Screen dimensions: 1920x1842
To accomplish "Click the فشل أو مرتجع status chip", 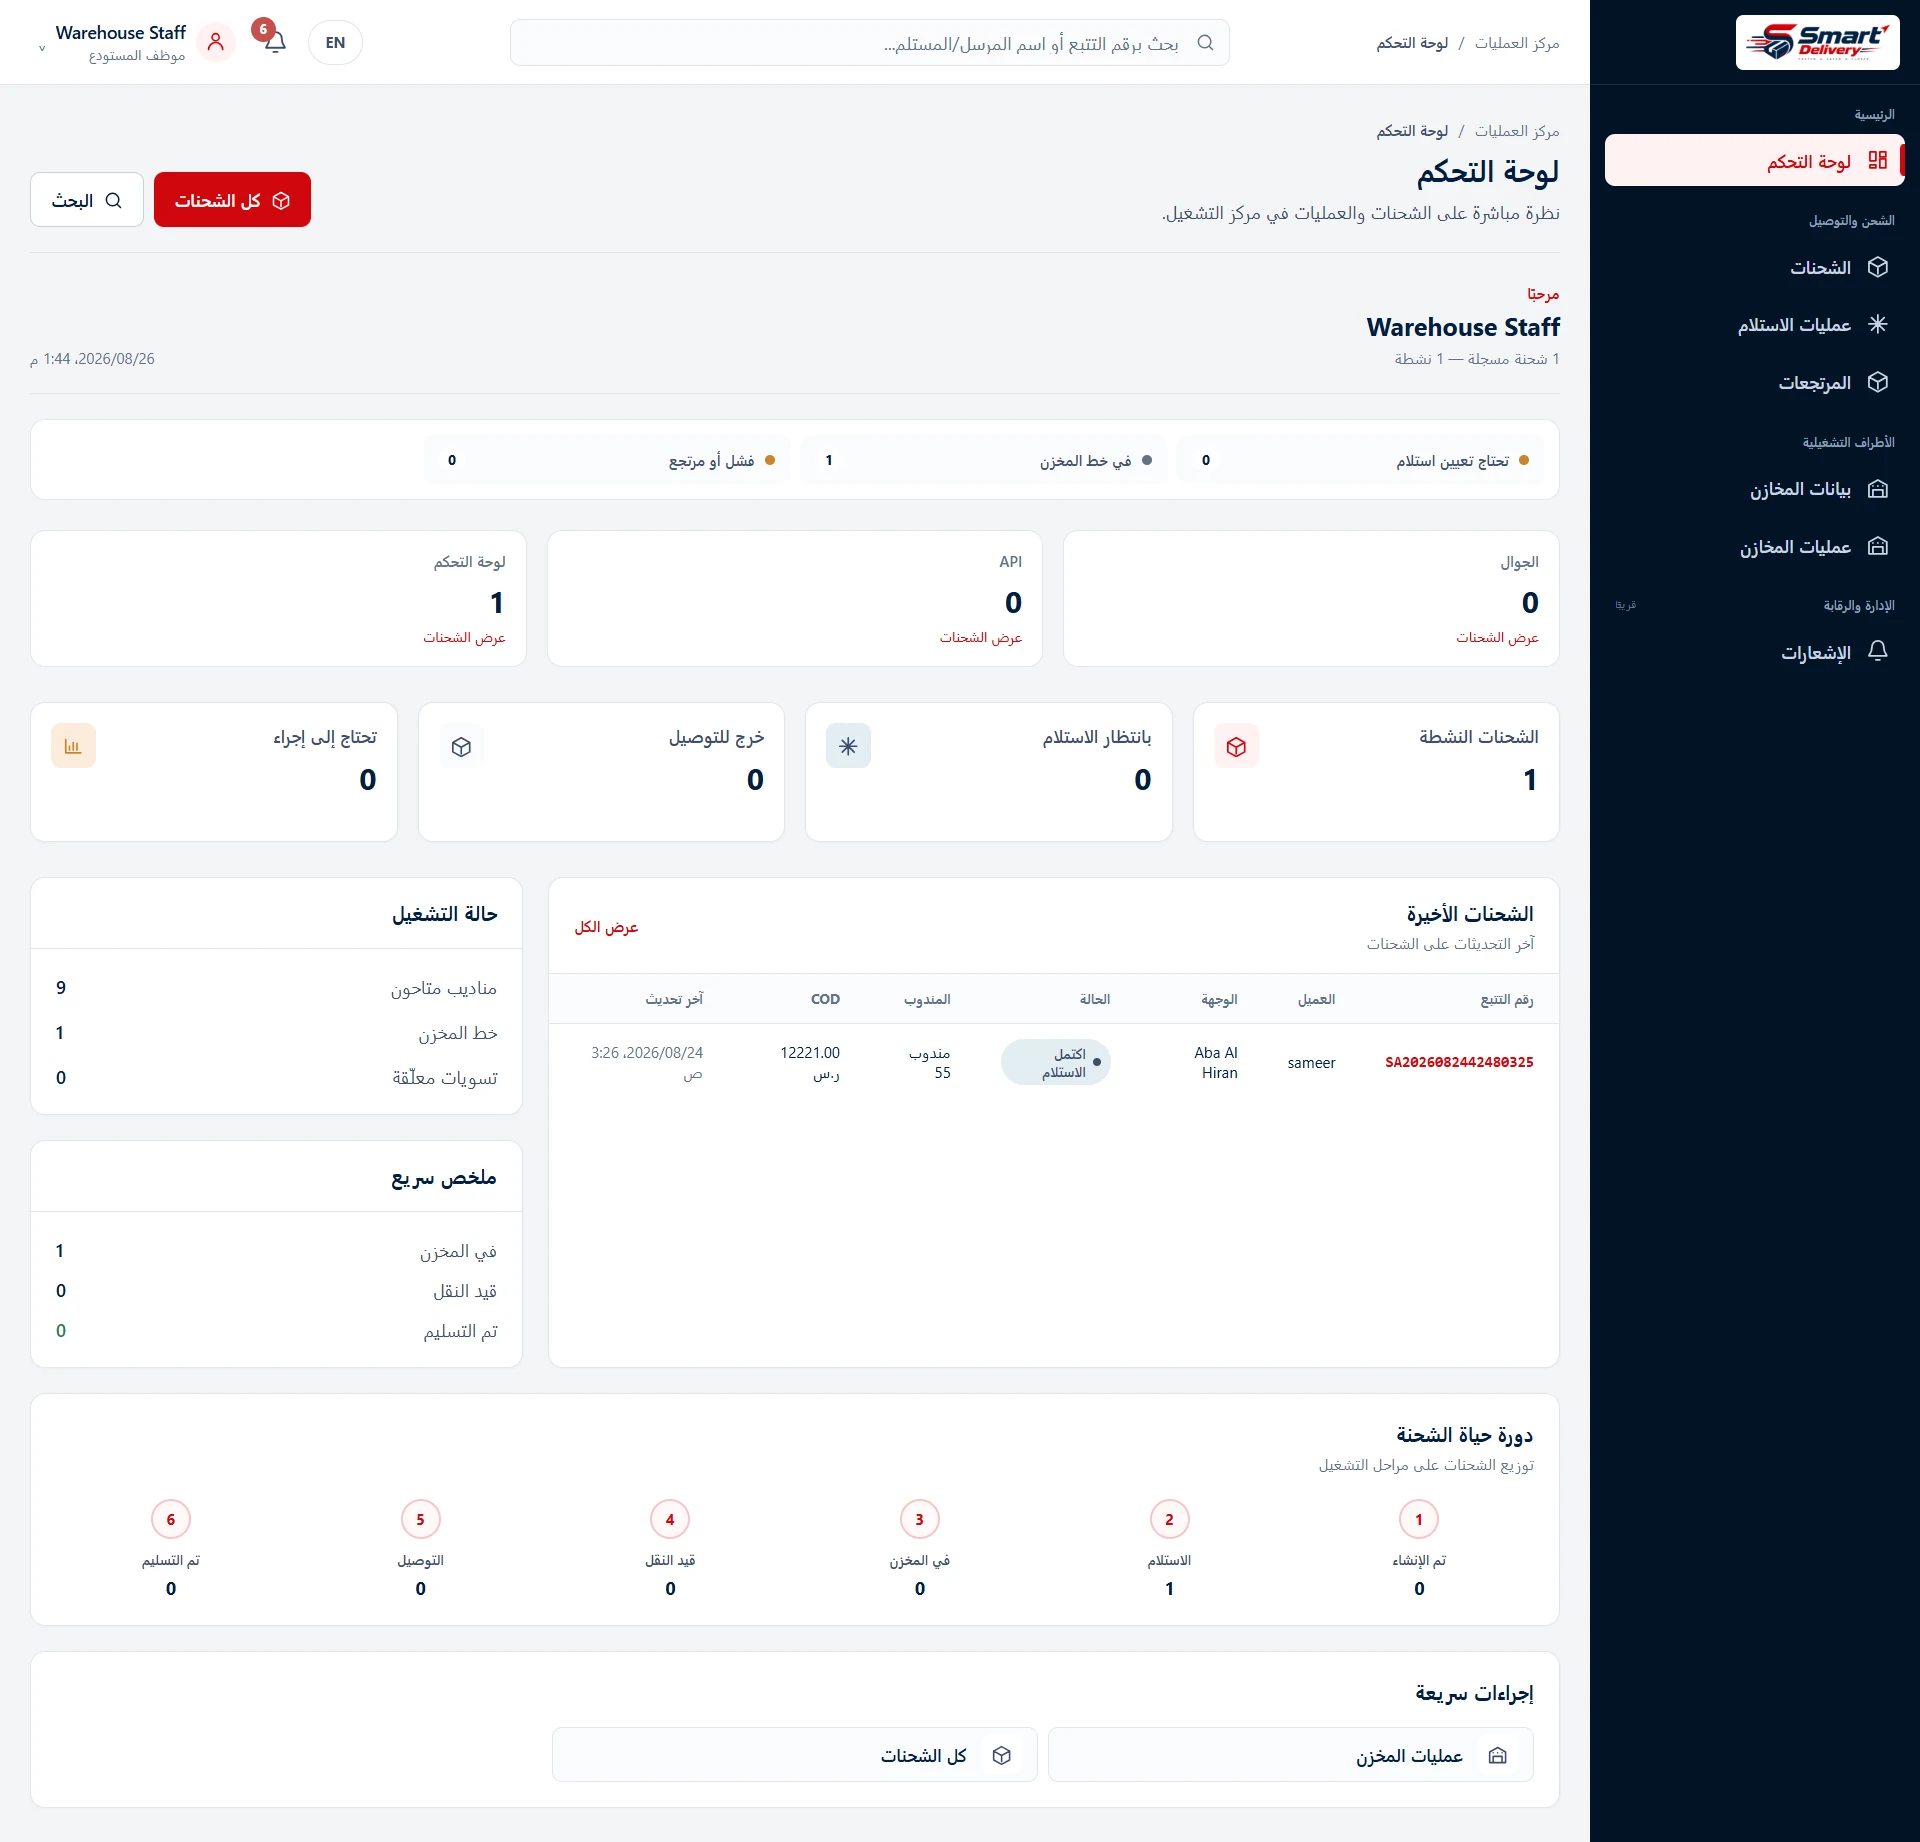I will [607, 460].
